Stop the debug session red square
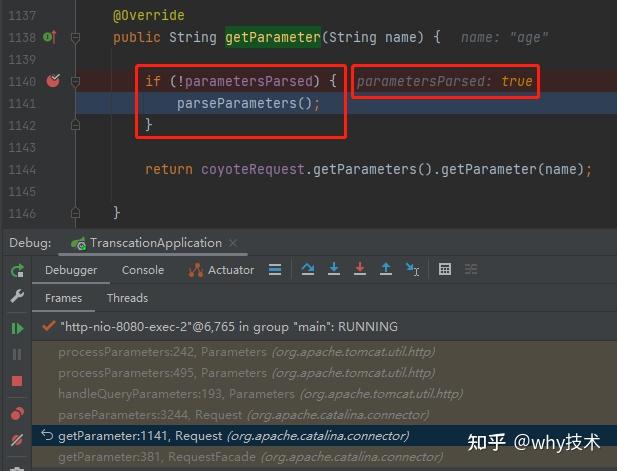This screenshot has width=617, height=471. (17, 381)
